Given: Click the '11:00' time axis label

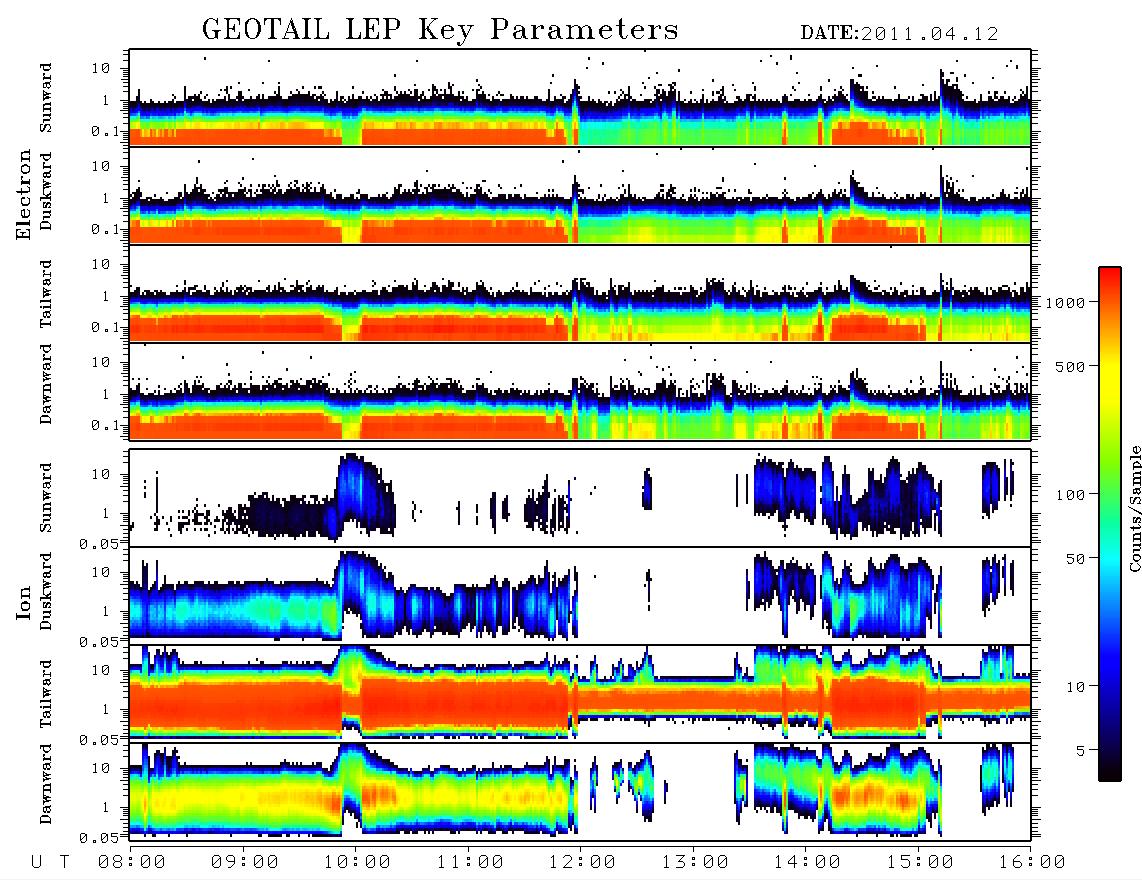Looking at the screenshot, I should [x=470, y=863].
